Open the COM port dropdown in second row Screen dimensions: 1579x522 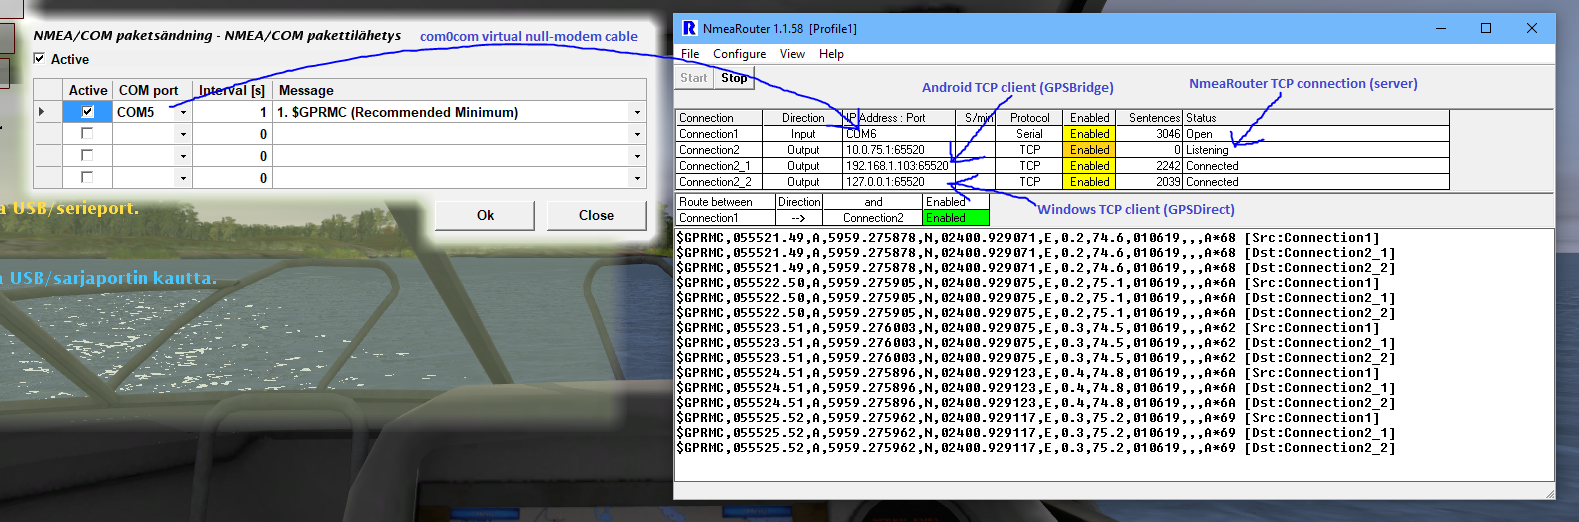(183, 134)
